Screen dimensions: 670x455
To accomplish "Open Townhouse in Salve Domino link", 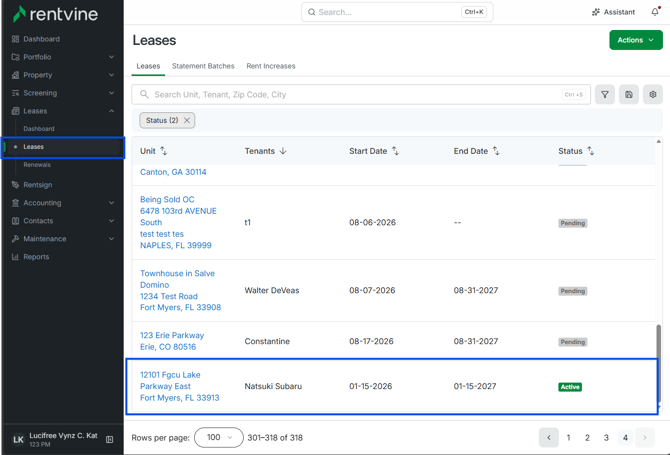I will (180, 291).
